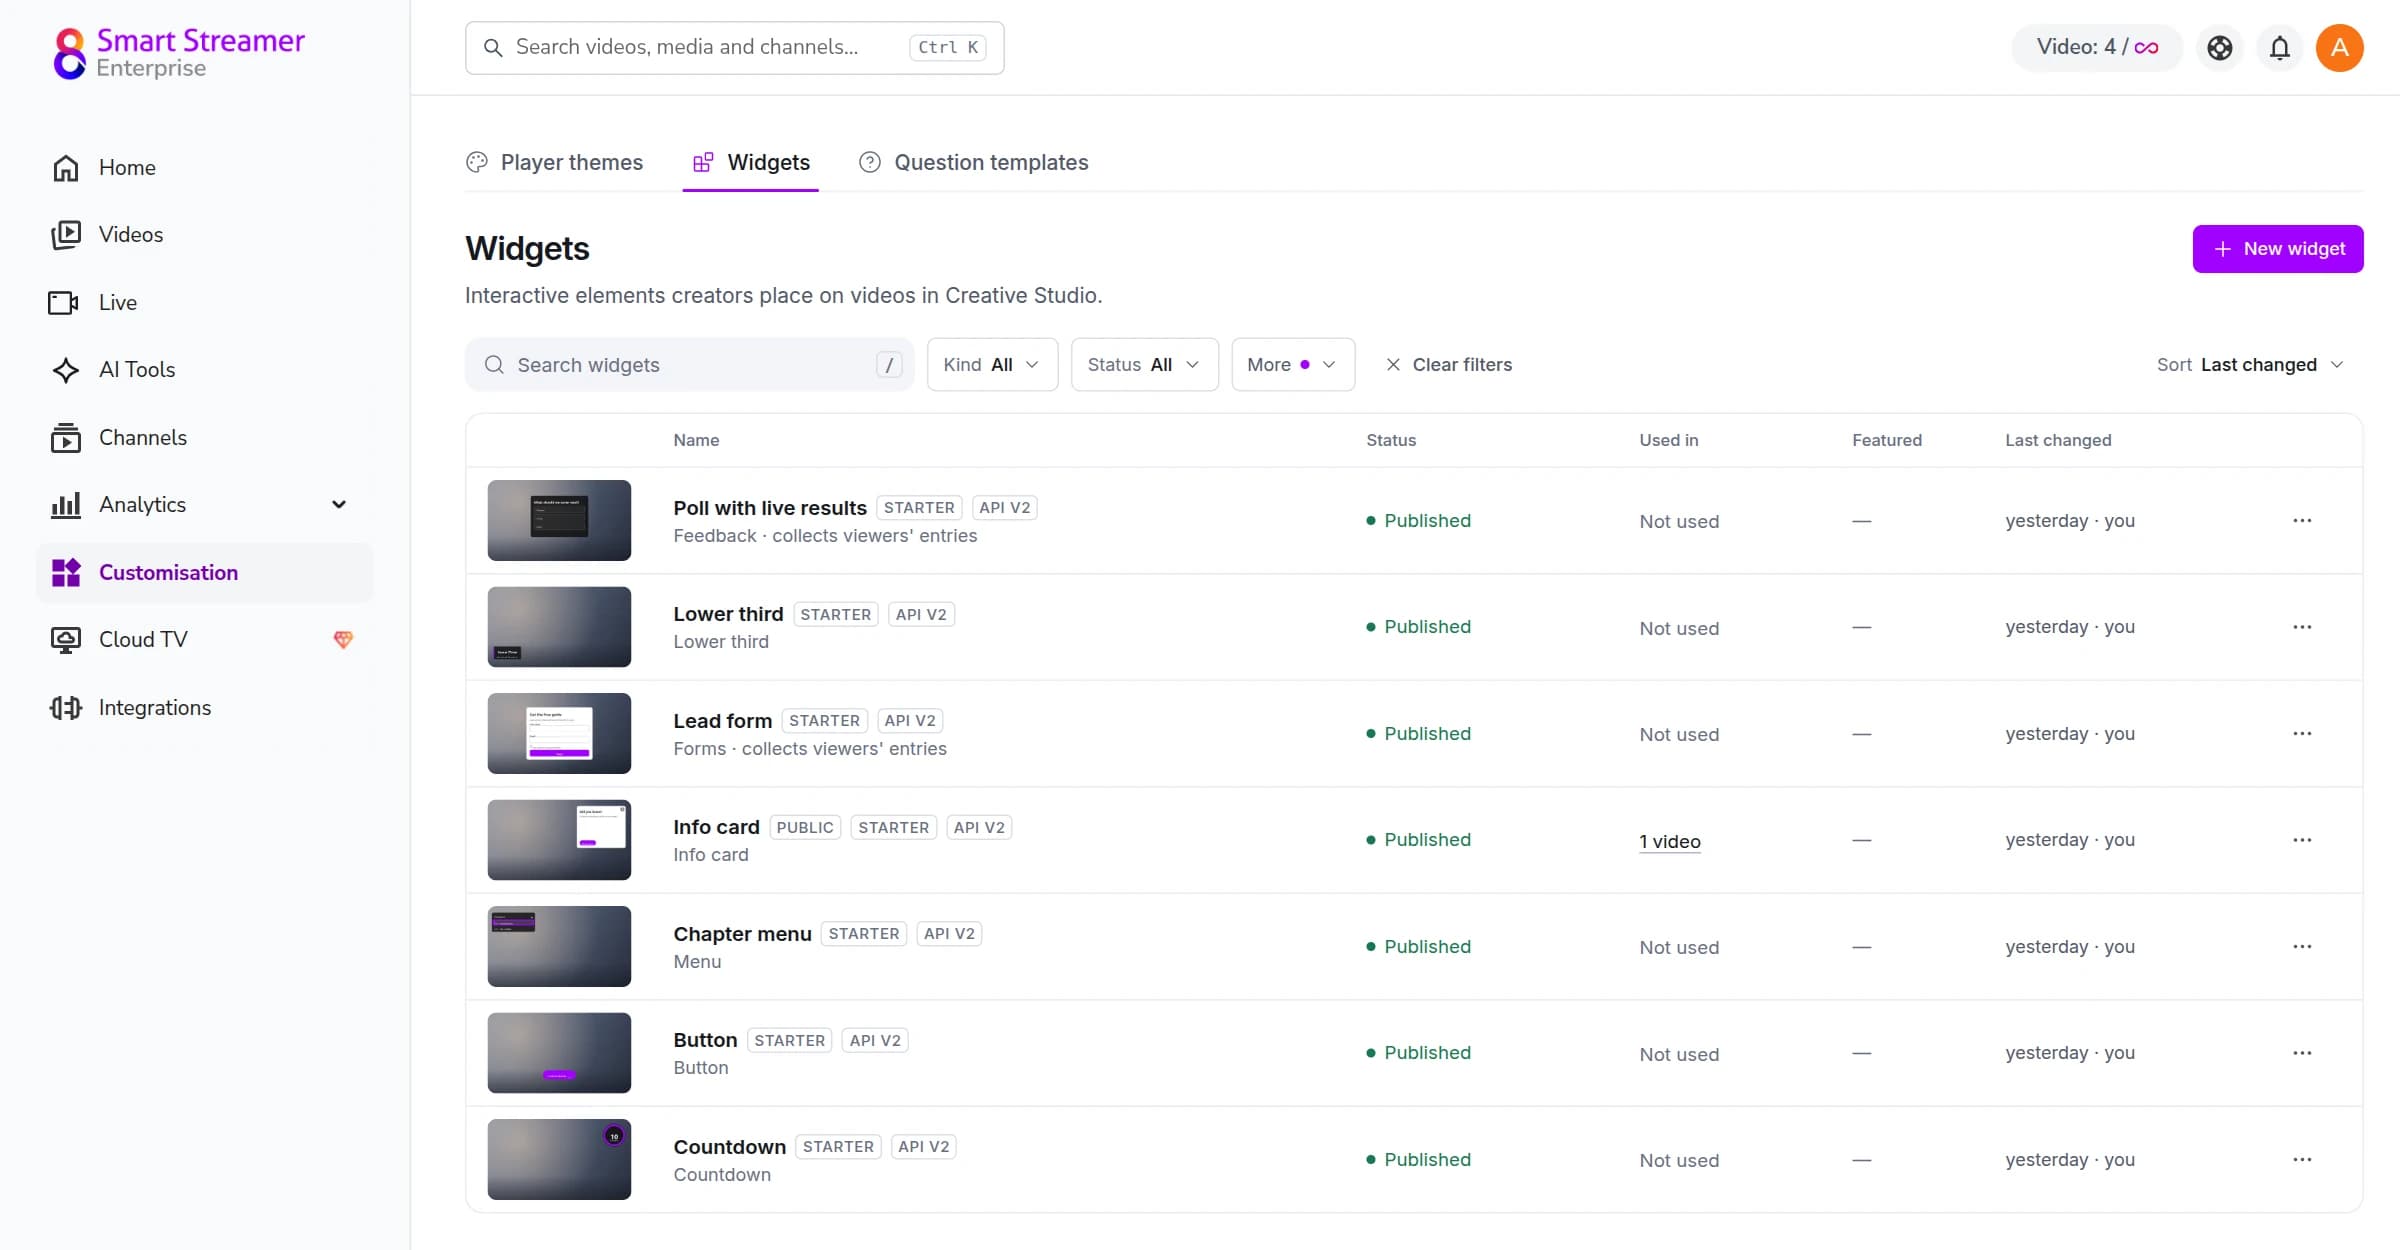Click the API V2 tag on Button row
Screen dimensions: 2400x1250
click(x=875, y=1040)
